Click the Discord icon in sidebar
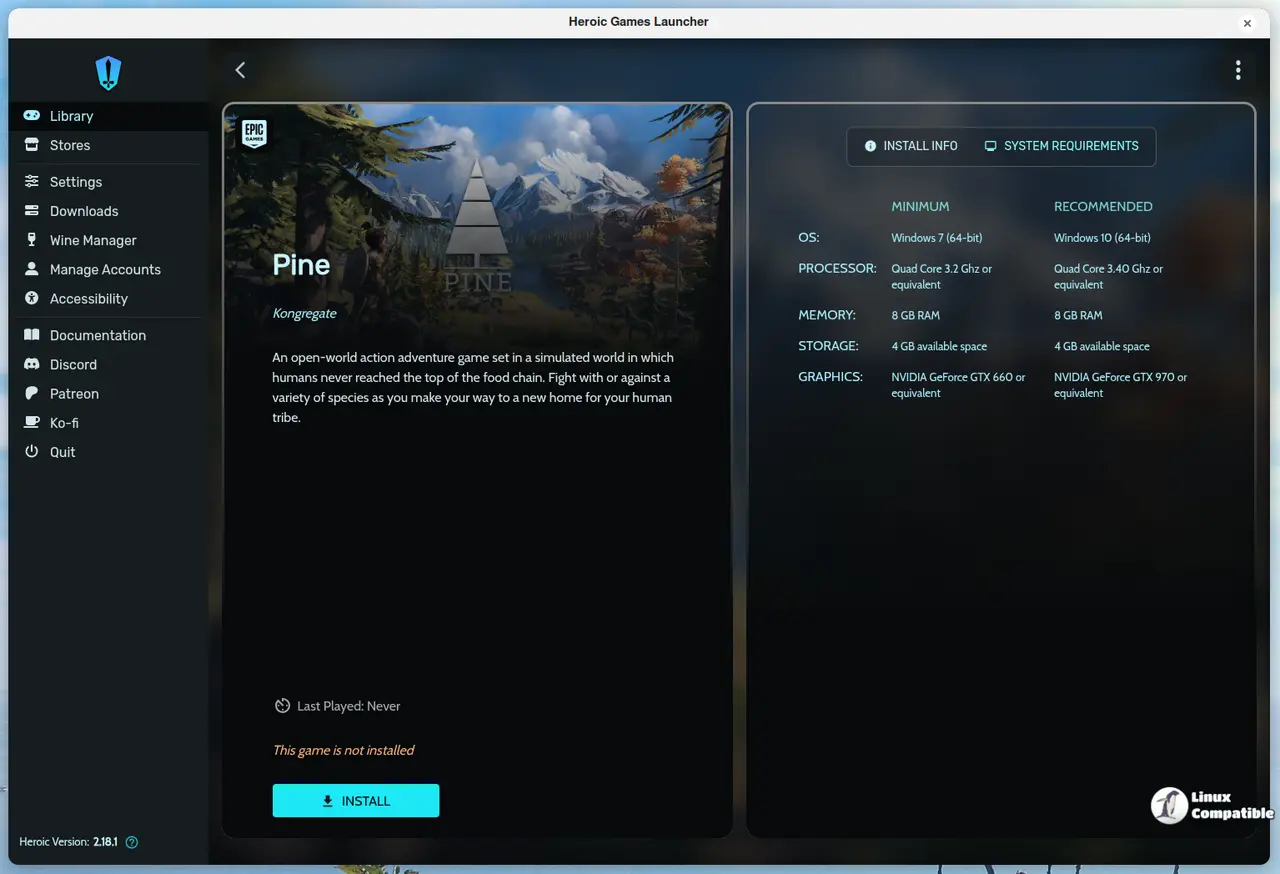This screenshot has height=874, width=1280. pos(32,364)
